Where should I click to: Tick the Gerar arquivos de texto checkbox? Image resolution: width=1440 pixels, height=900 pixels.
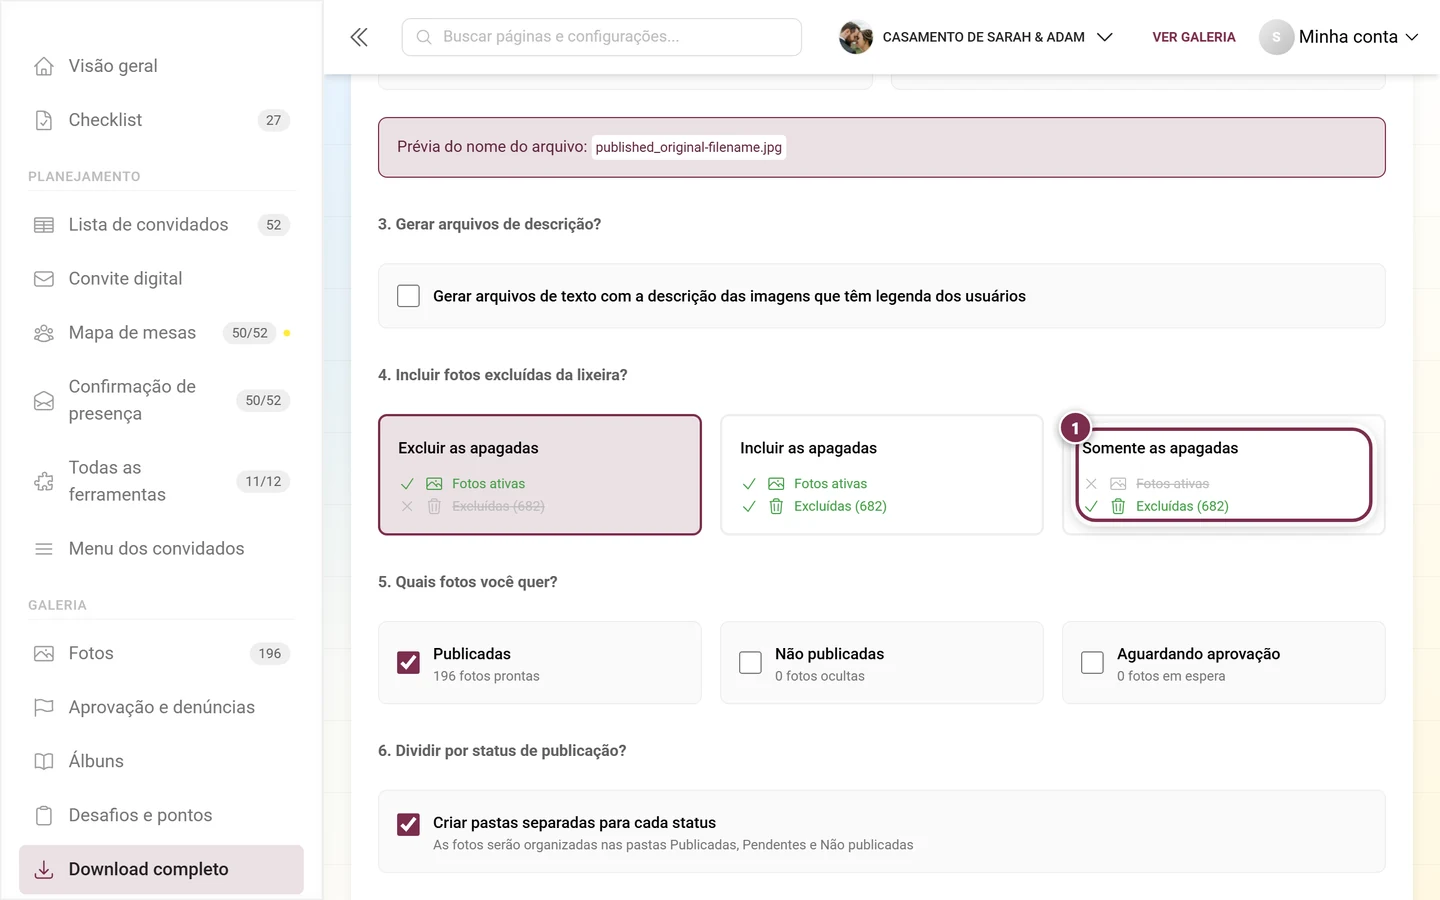click(408, 296)
